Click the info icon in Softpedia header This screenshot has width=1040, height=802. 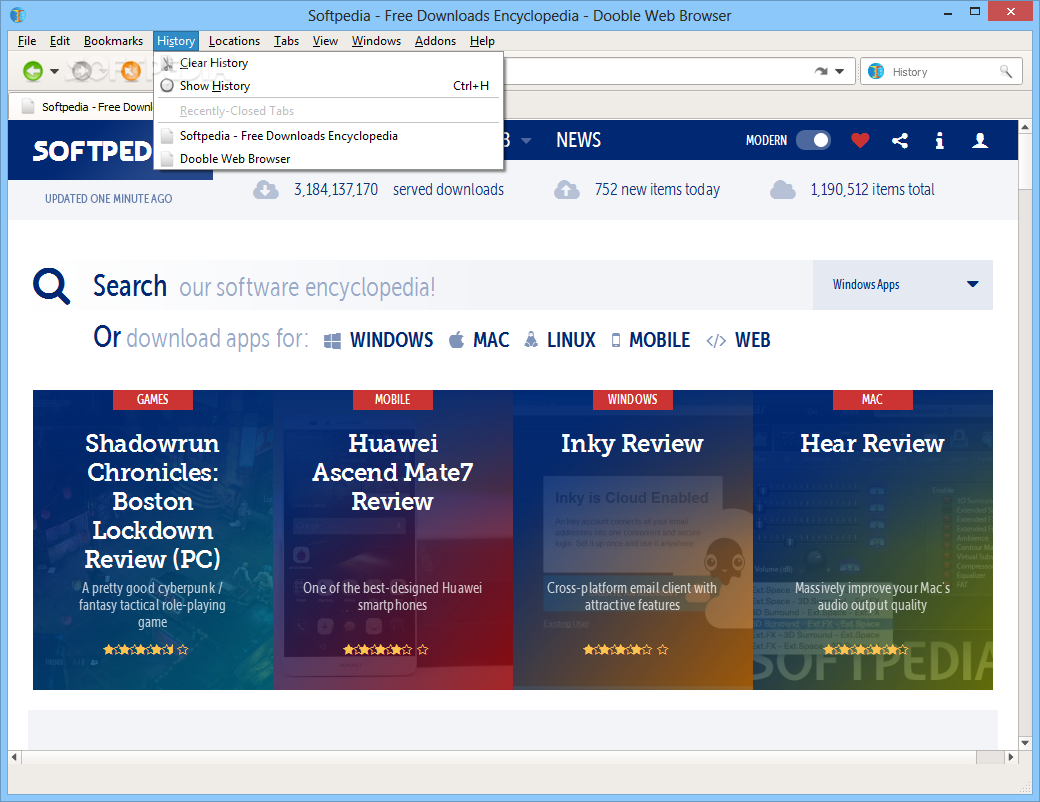(x=939, y=140)
